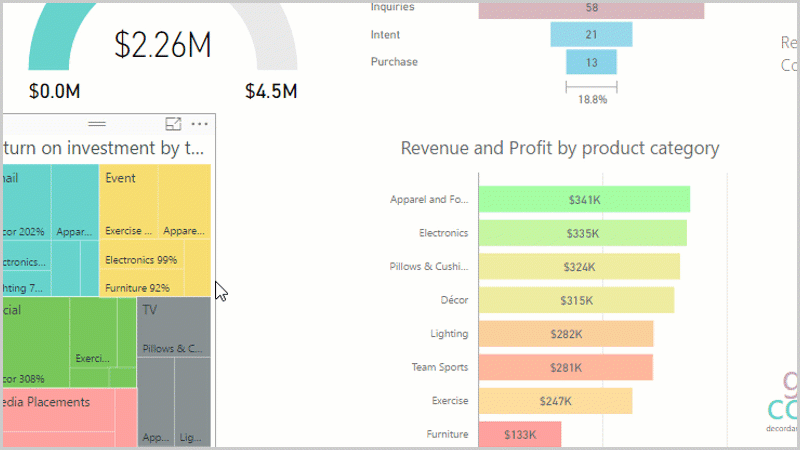This screenshot has height=450, width=800.
Task: Click the $0.0M gauge minimum label
Action: pyautogui.click(x=55, y=91)
